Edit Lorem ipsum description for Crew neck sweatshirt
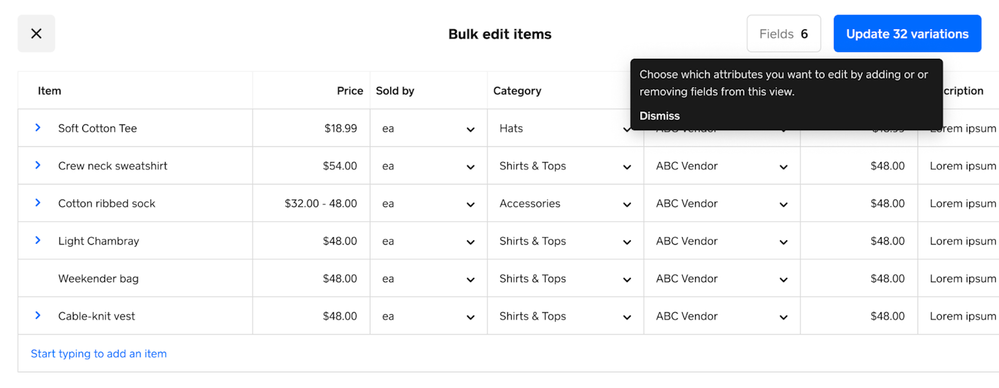Image resolution: width=999 pixels, height=388 pixels. coord(959,166)
